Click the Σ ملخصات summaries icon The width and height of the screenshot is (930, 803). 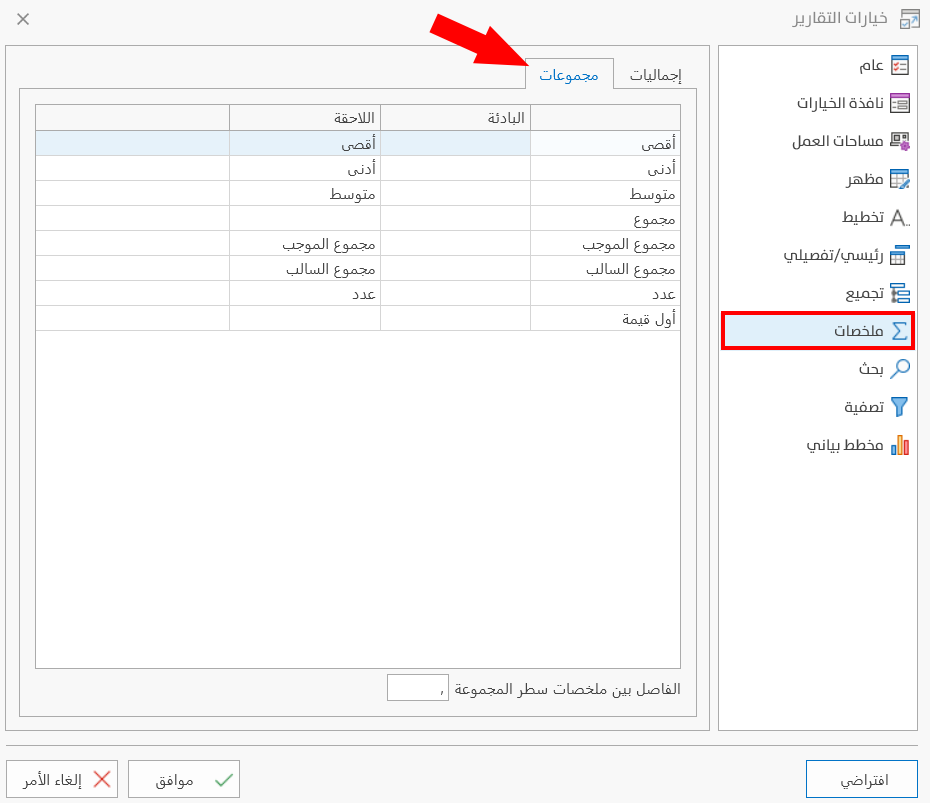[x=899, y=331]
